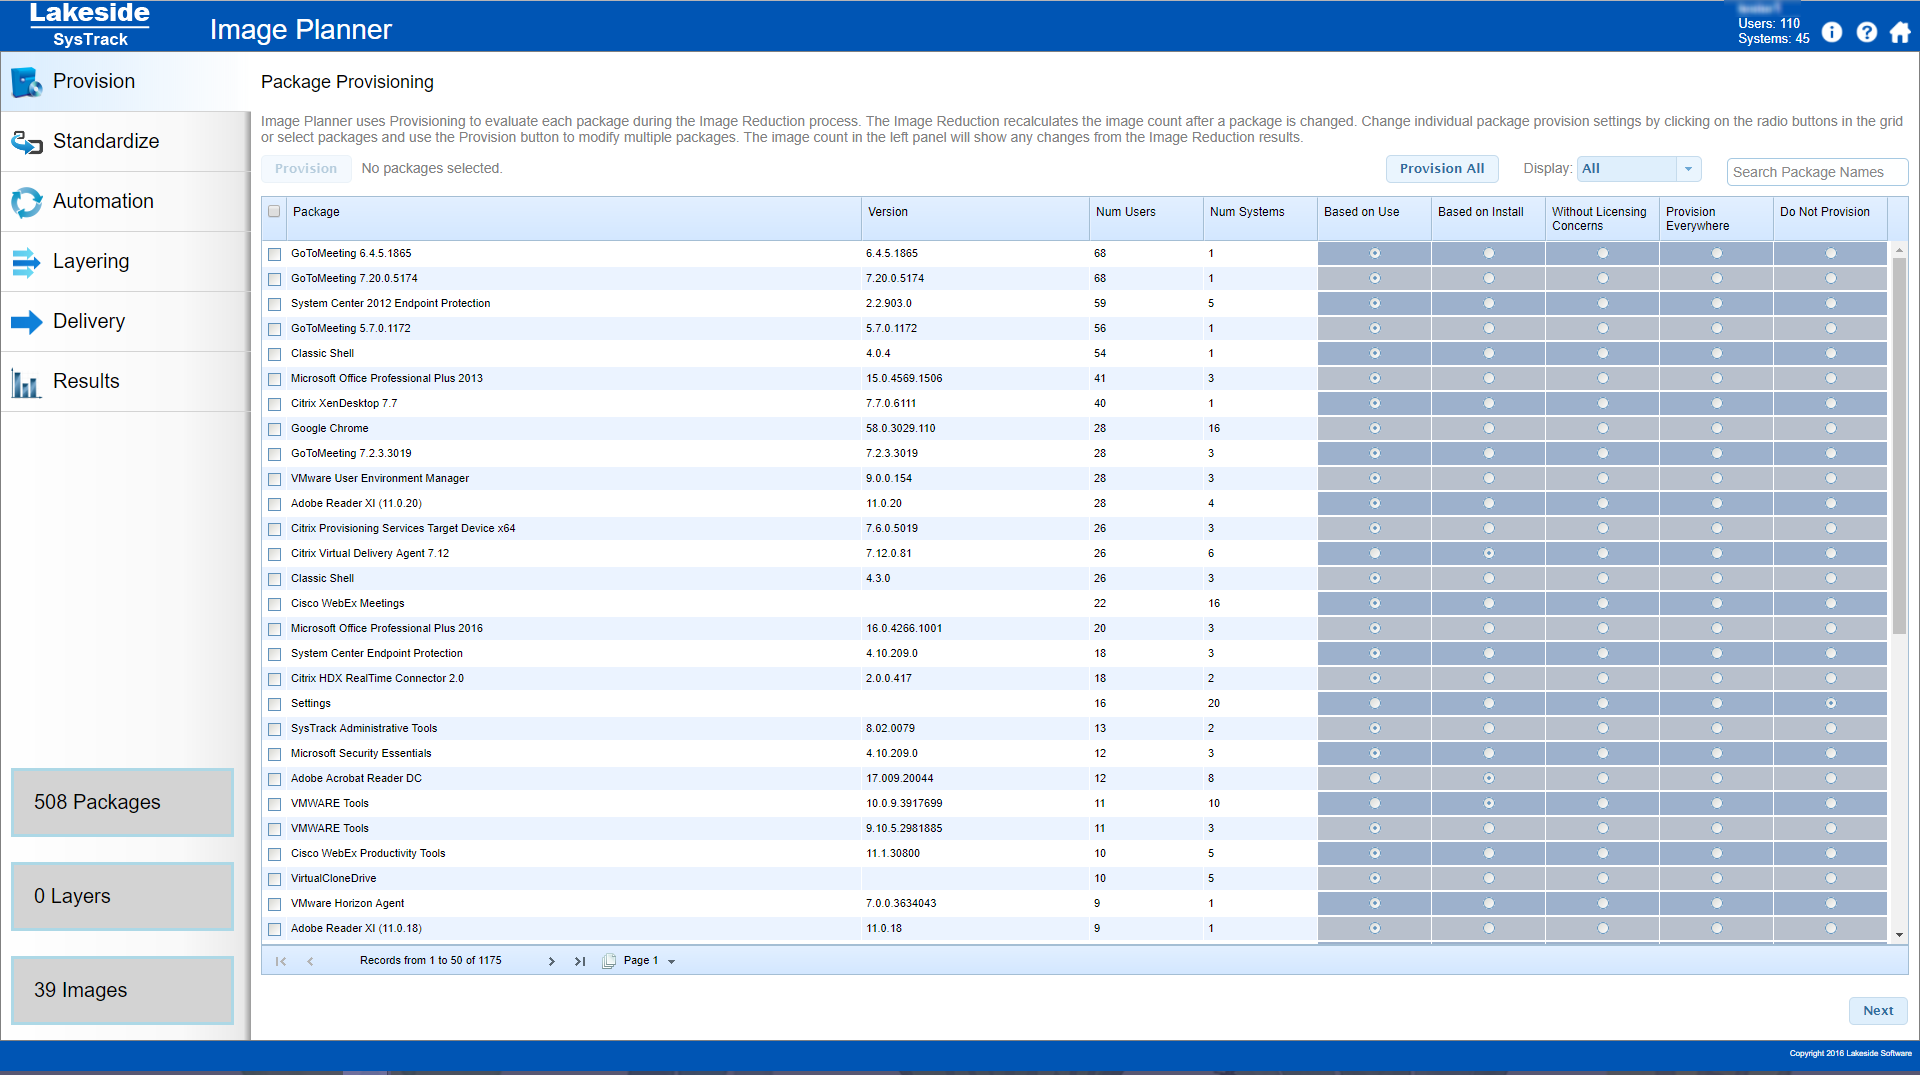Click the Delivery arrow icon
The image size is (1920, 1075).
click(27, 322)
